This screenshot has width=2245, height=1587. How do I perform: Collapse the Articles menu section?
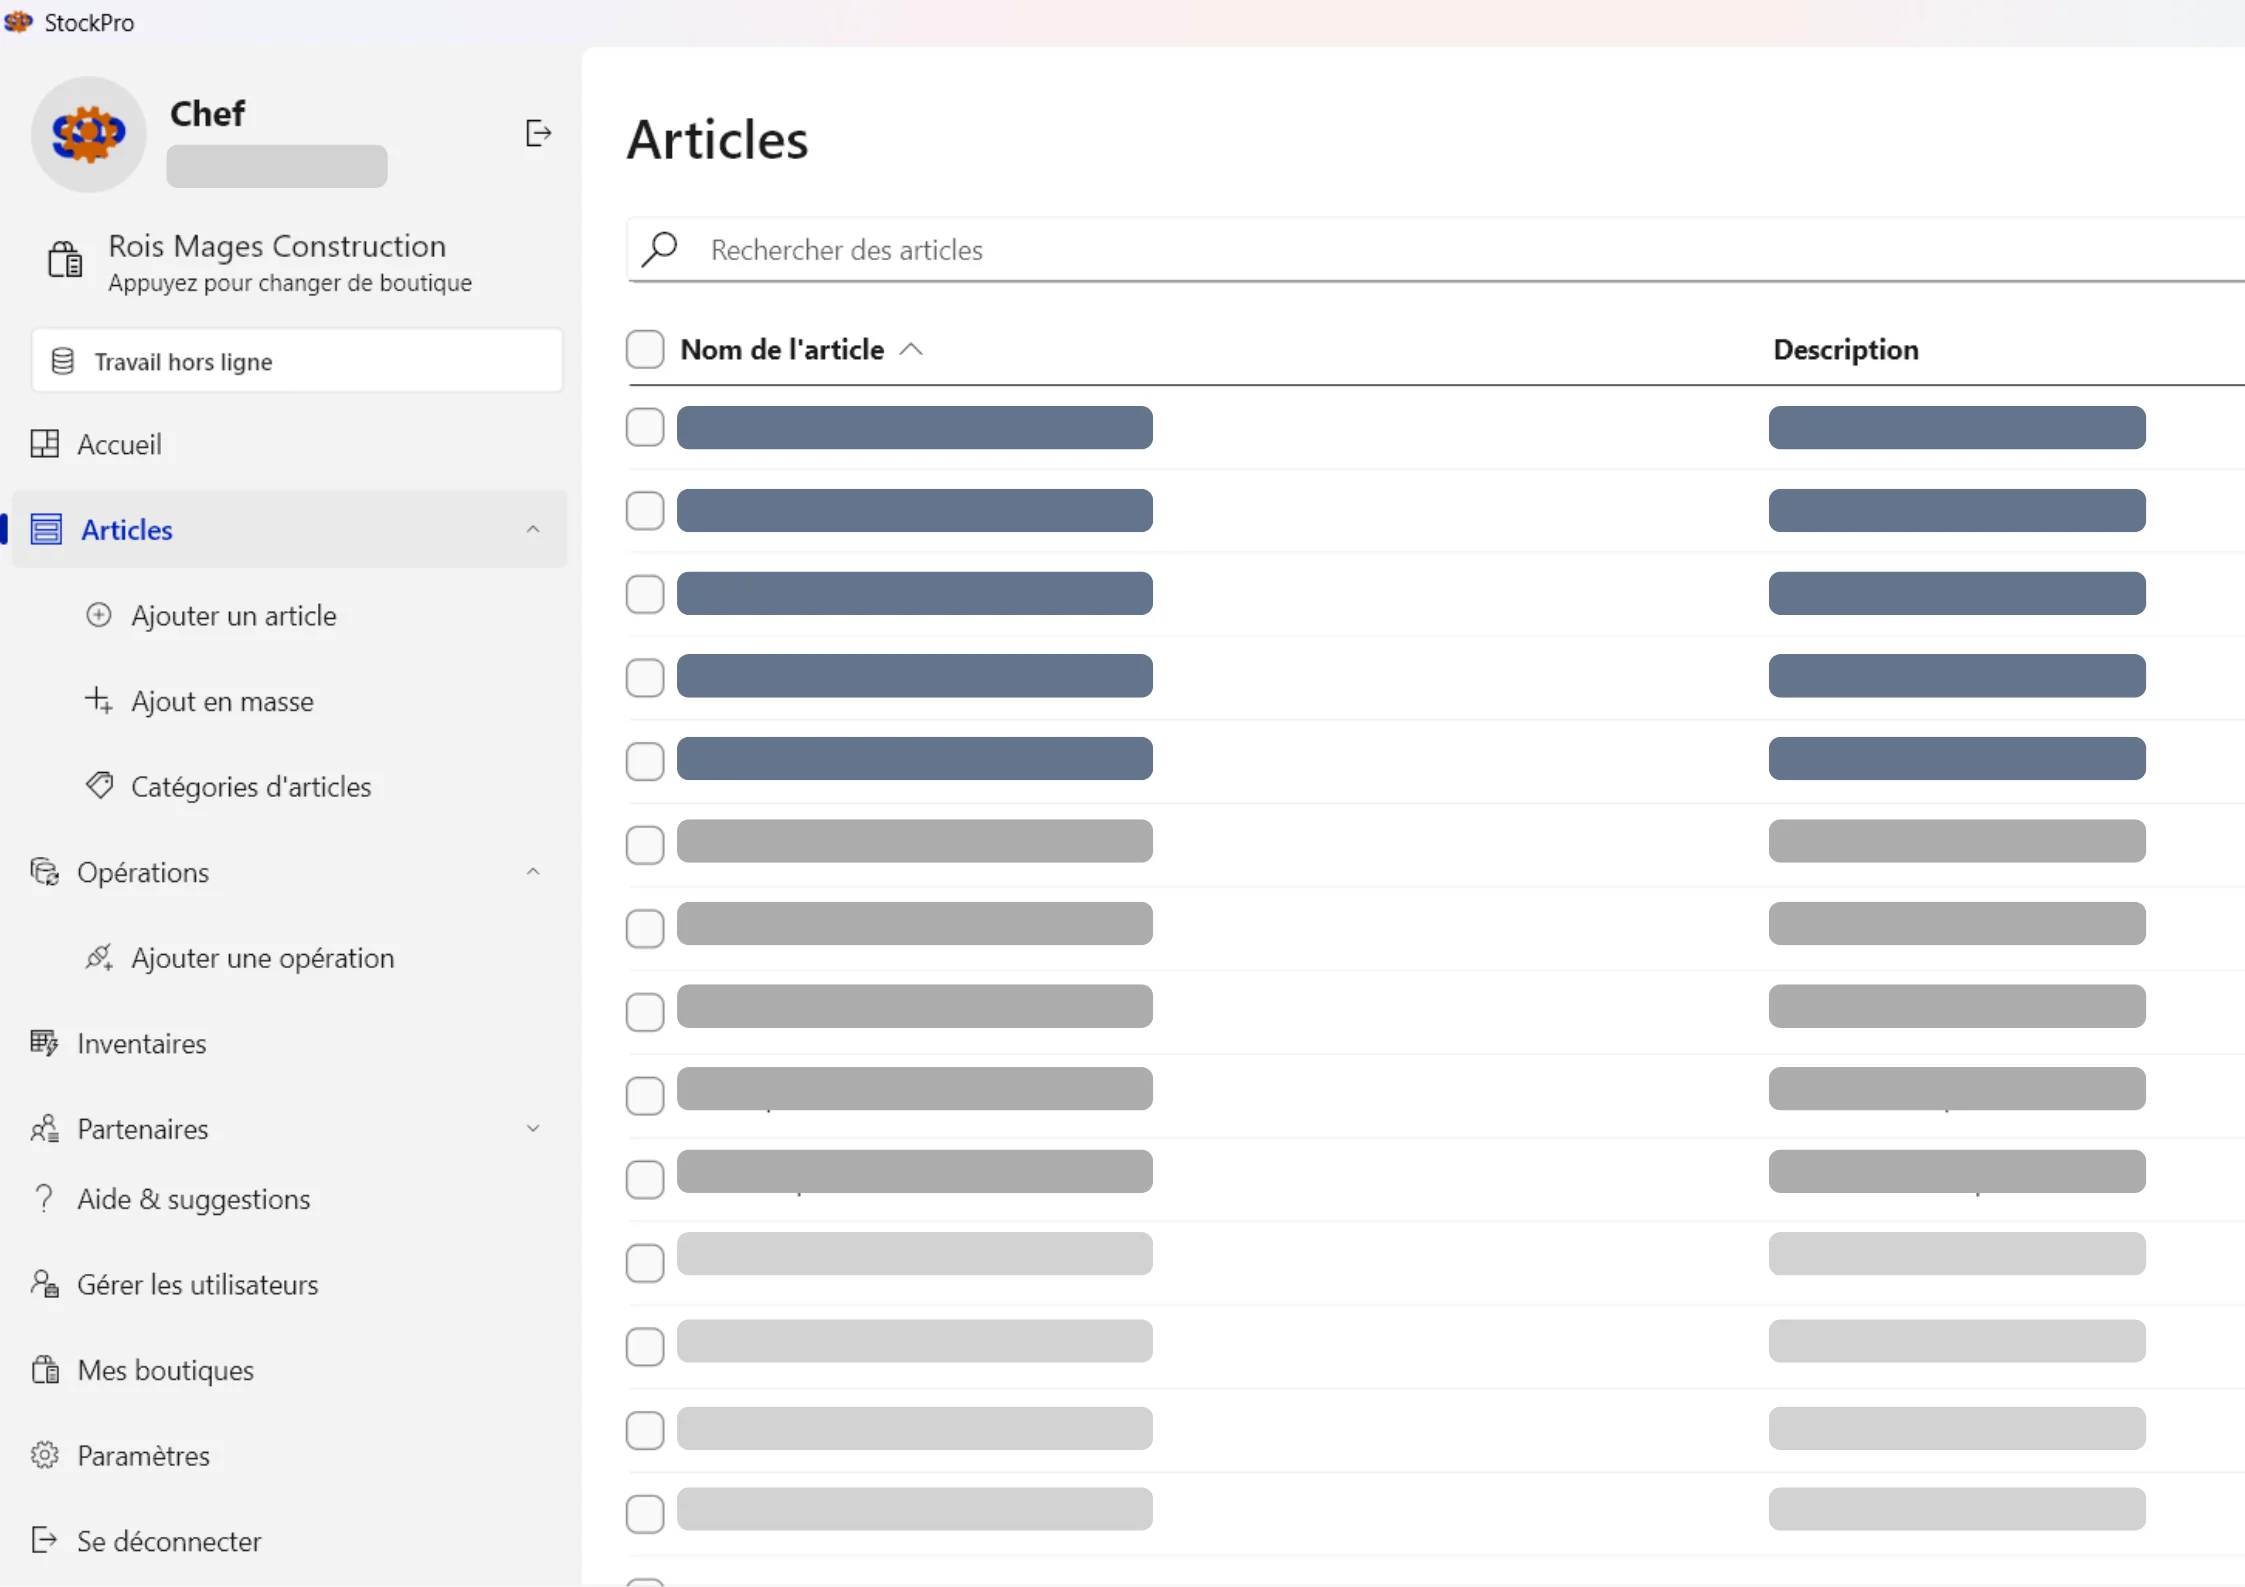coord(533,529)
